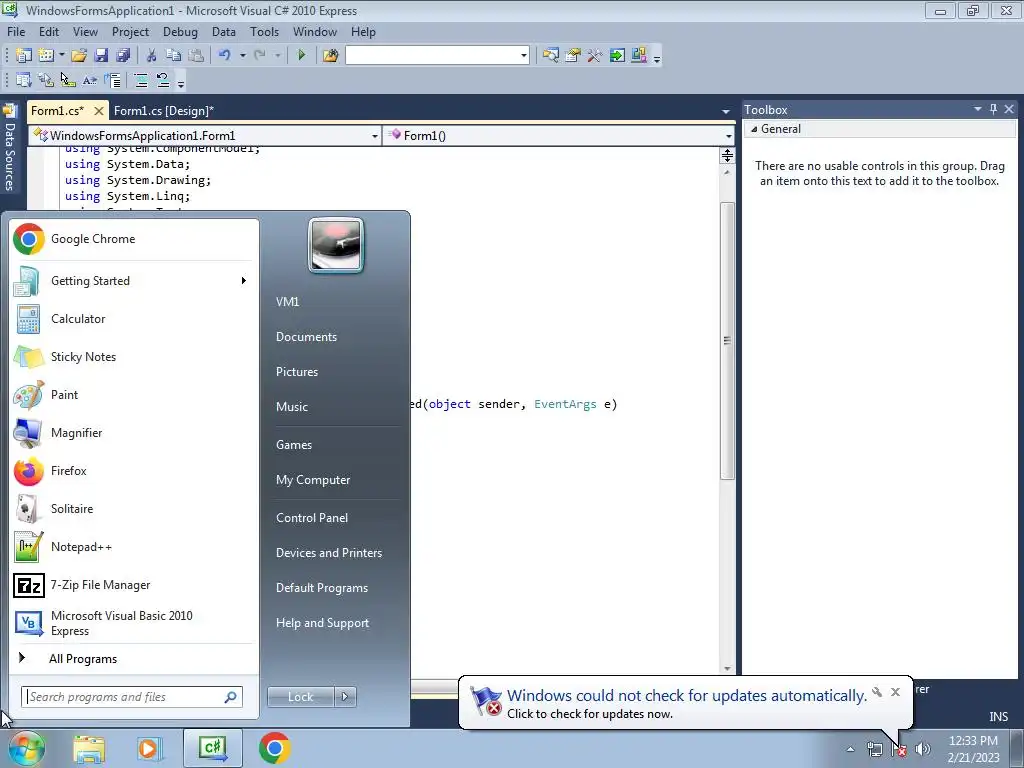
Task: Click the Display Word Completion icon
Action: [x=90, y=80]
